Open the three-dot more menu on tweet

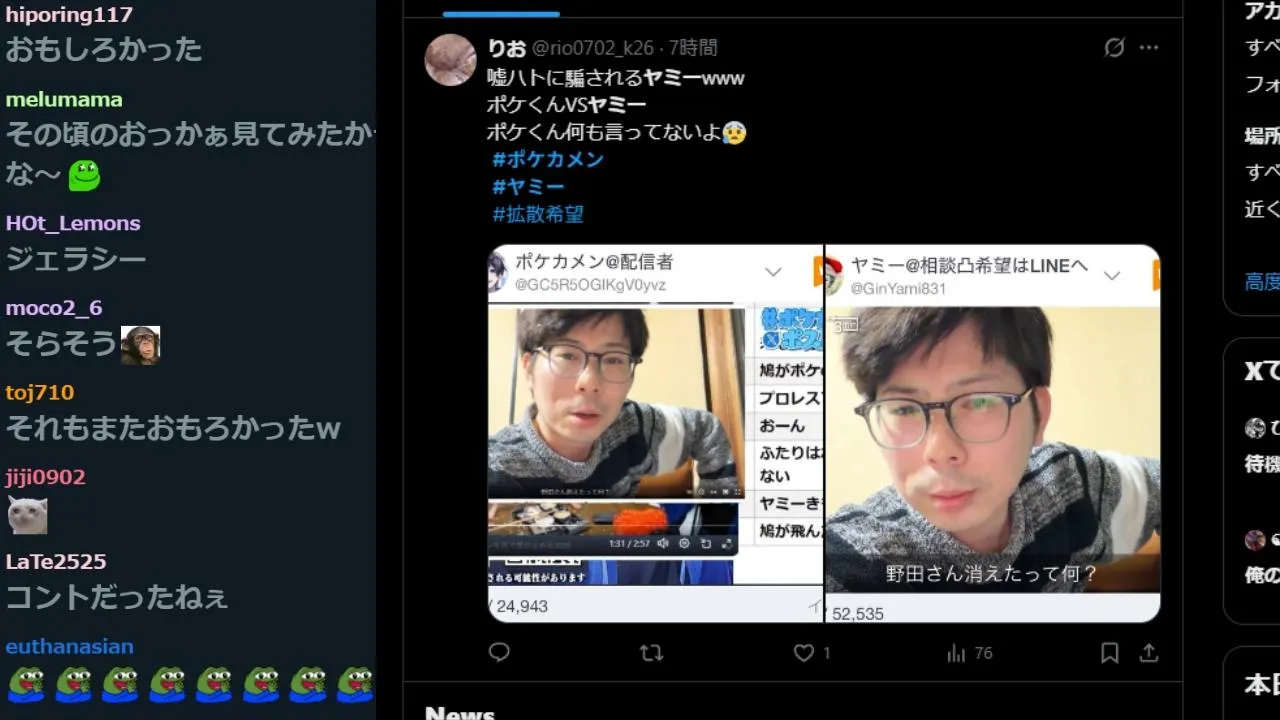tap(1149, 47)
